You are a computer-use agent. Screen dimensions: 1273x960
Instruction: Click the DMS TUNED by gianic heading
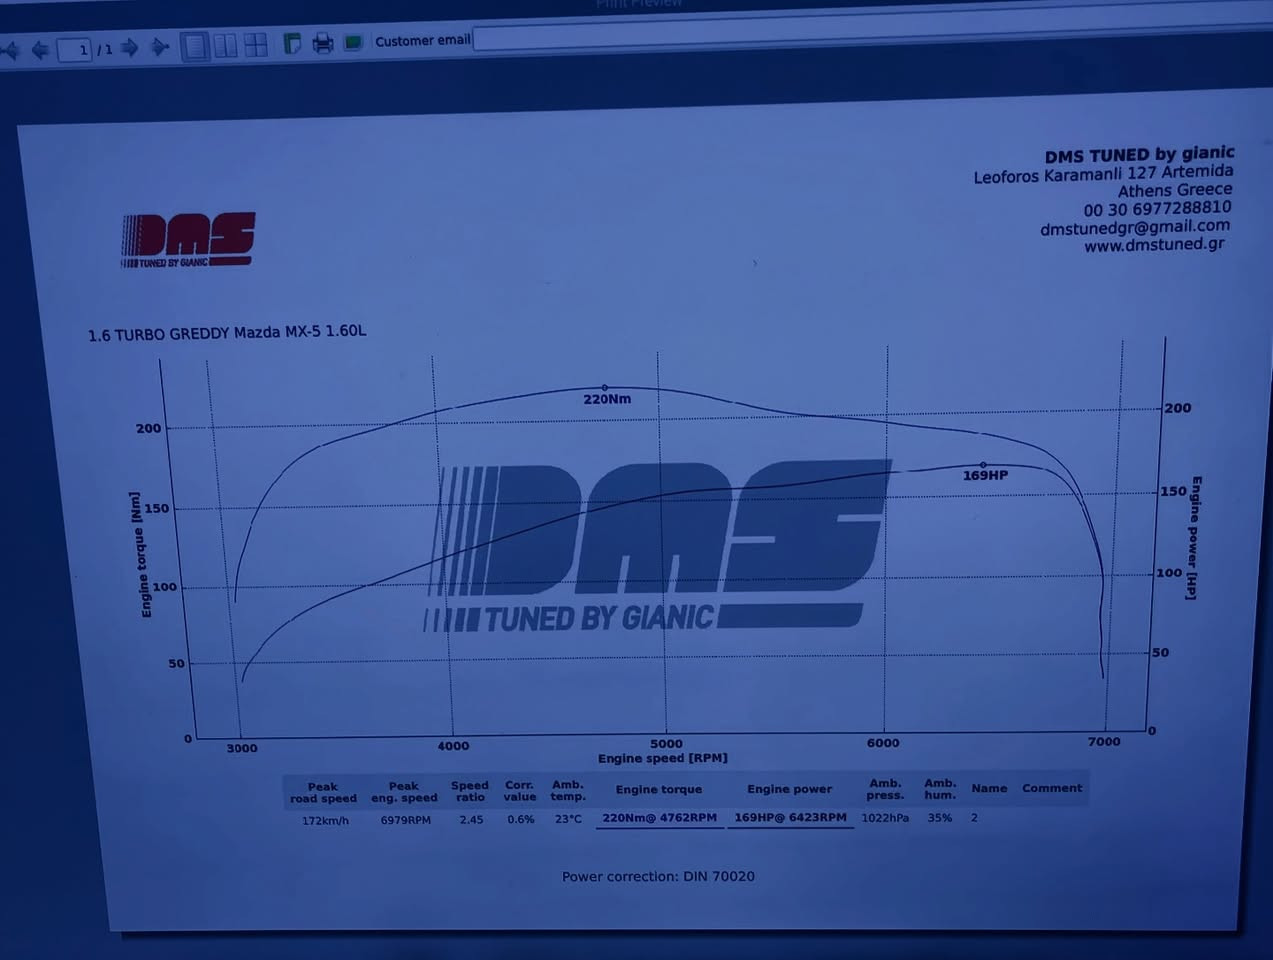tap(1139, 154)
